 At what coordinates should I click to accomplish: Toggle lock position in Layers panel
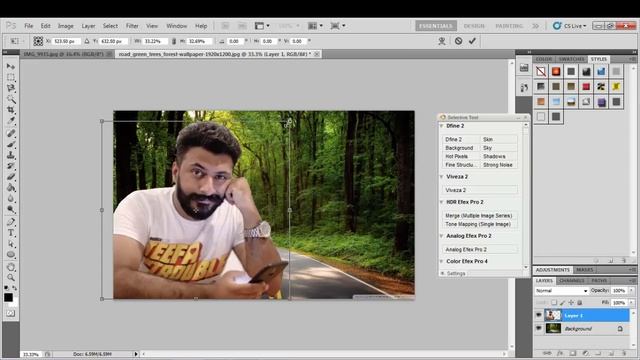click(x=571, y=302)
